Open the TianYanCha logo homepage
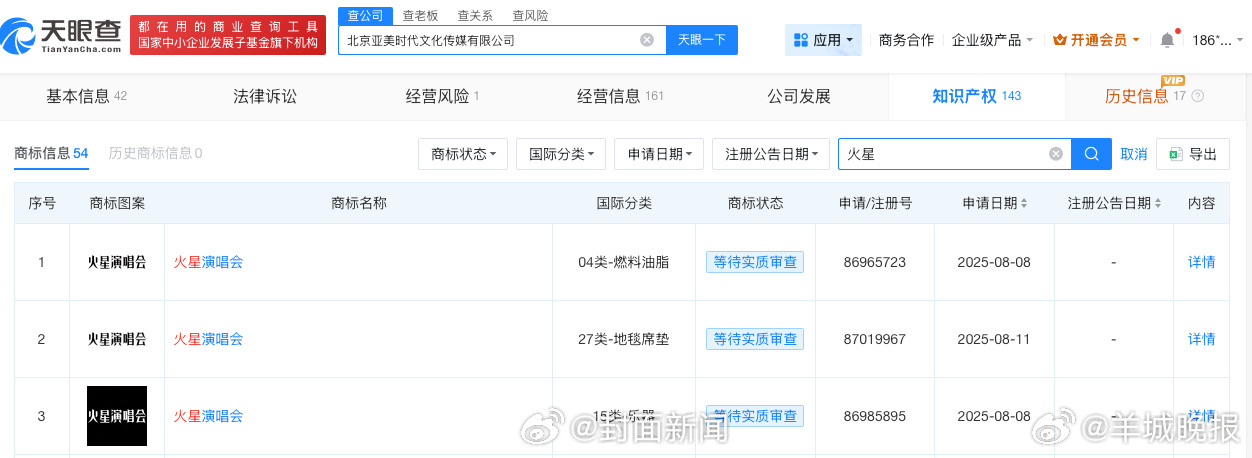 tap(62, 37)
